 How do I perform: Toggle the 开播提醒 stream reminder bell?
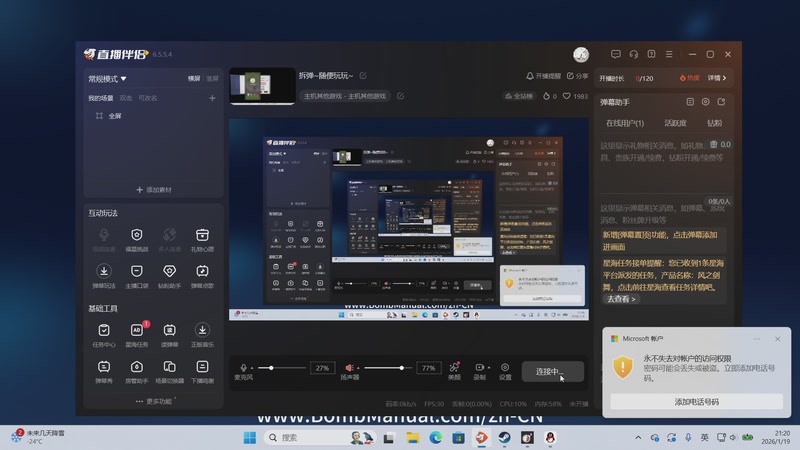point(543,76)
